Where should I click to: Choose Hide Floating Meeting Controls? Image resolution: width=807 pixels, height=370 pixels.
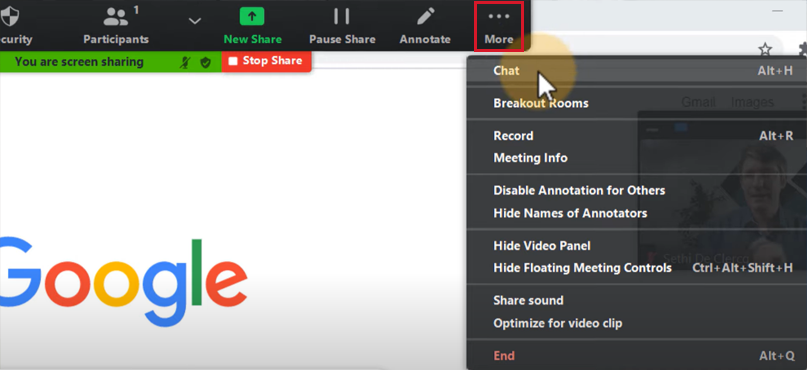click(x=636, y=268)
